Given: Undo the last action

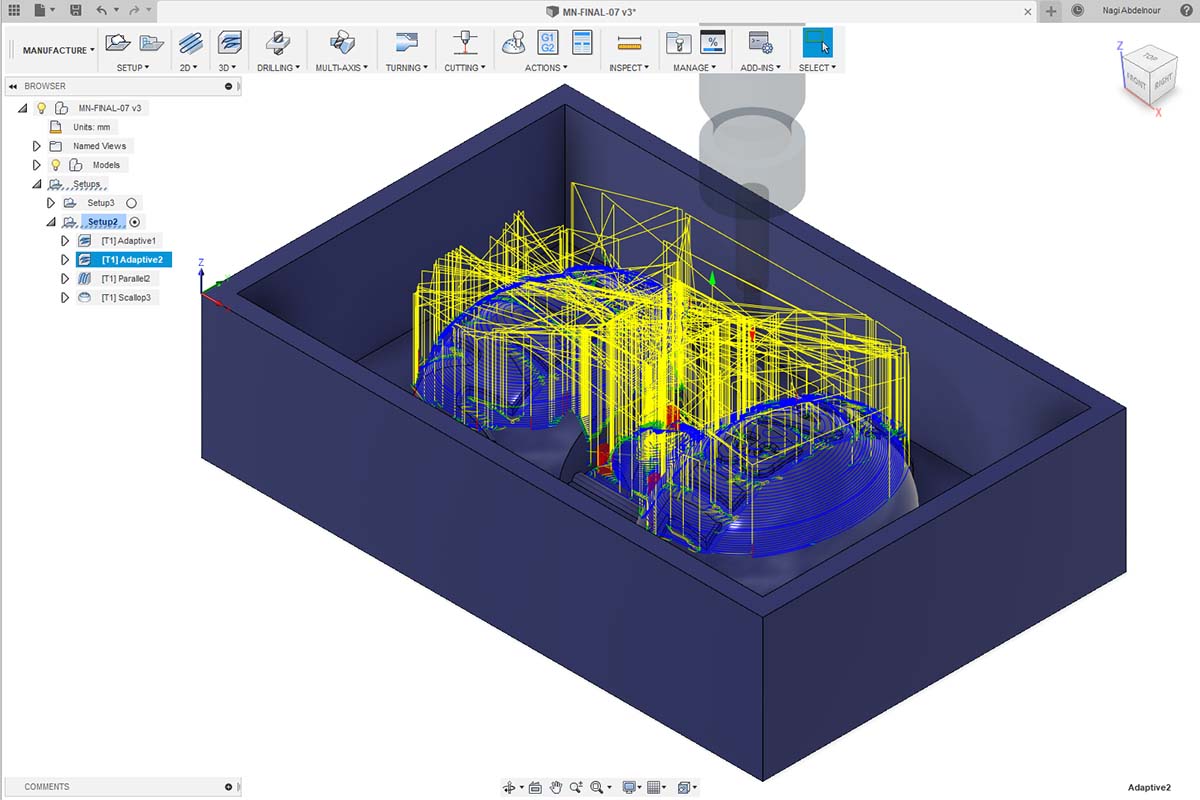Looking at the screenshot, I should pyautogui.click(x=104, y=10).
